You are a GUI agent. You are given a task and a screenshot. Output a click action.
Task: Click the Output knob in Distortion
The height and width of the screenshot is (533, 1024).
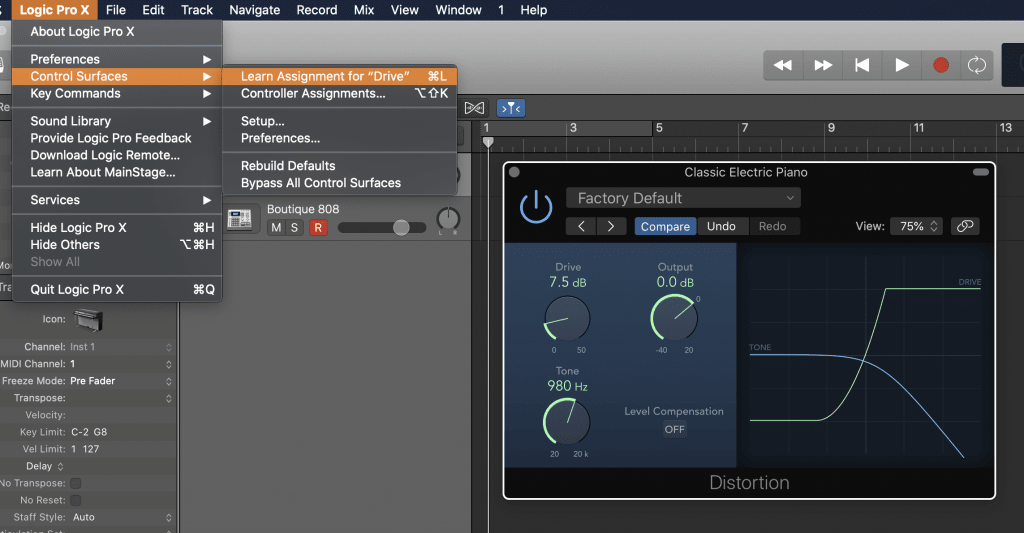coord(675,318)
